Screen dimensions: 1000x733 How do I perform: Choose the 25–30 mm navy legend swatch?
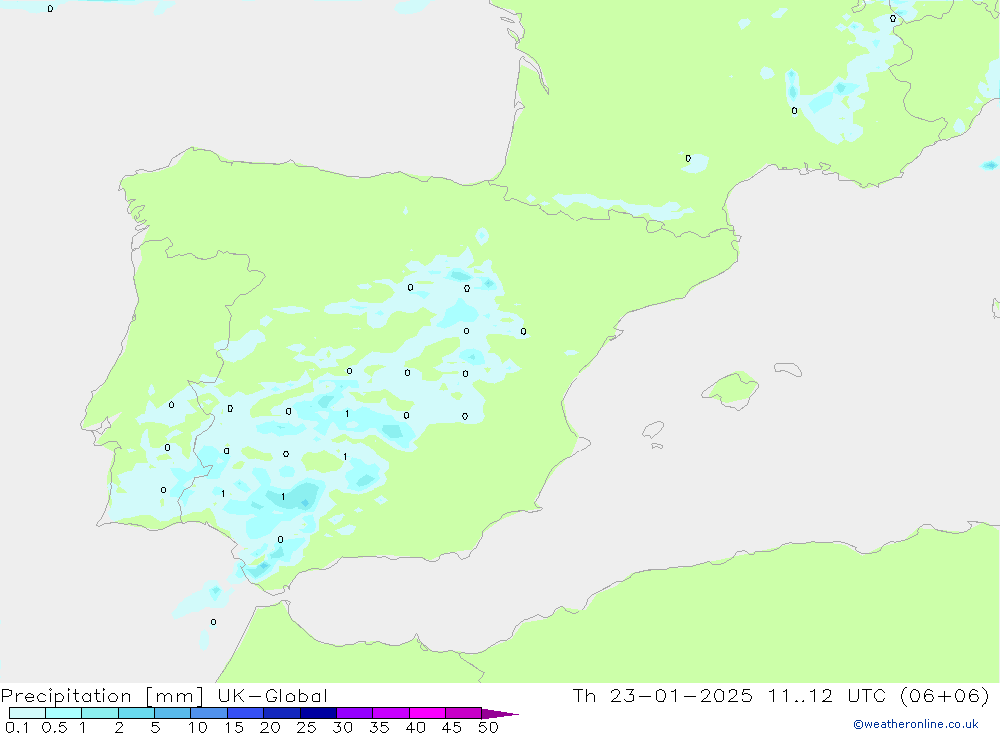318,713
